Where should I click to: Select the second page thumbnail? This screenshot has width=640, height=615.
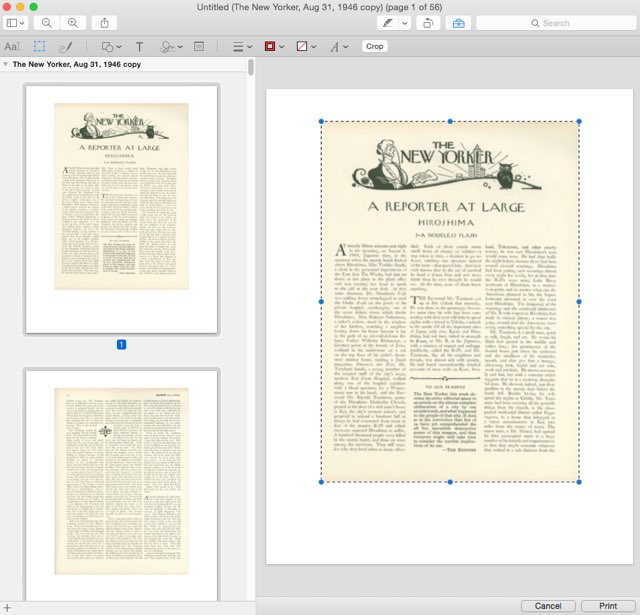[x=121, y=485]
